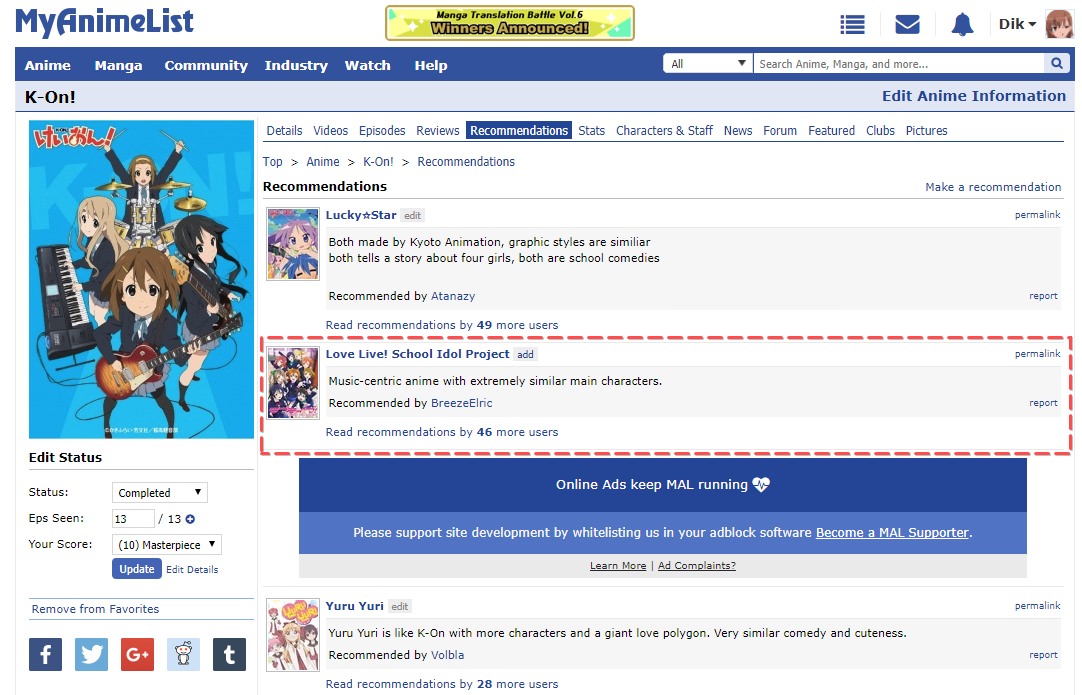This screenshot has width=1082, height=695.
Task: Open messages envelope icon
Action: 907,24
